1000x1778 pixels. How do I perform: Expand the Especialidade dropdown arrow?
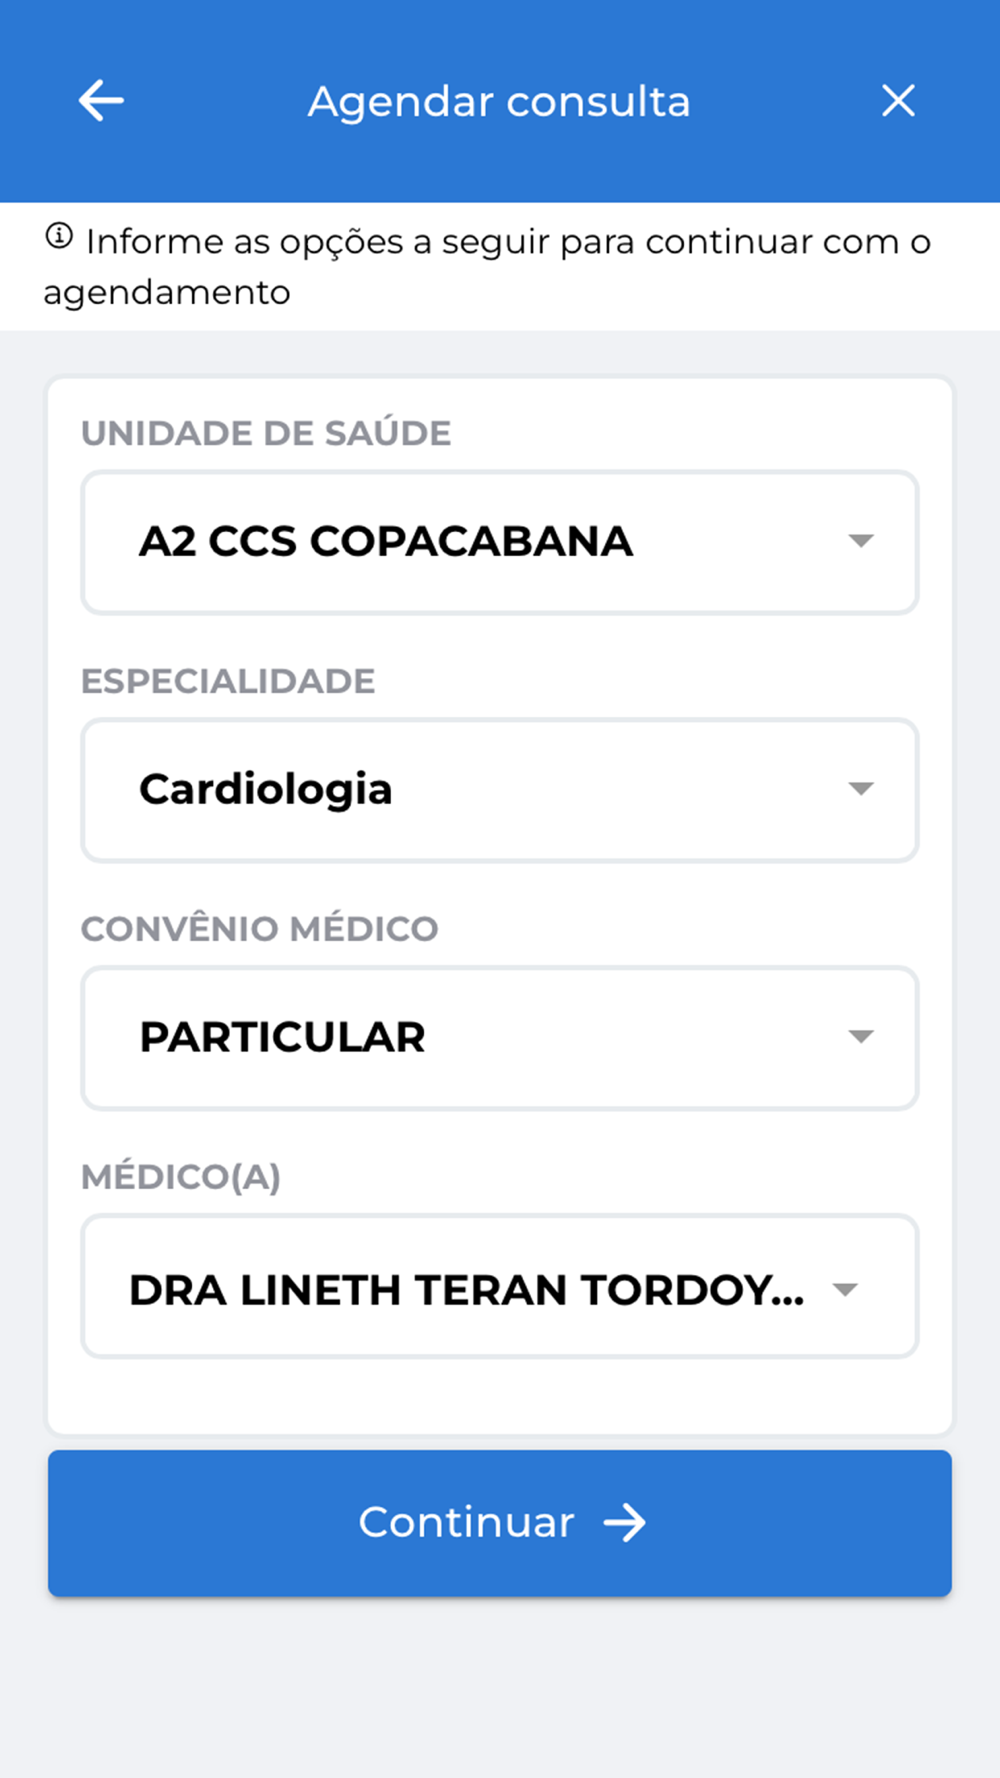tap(860, 789)
